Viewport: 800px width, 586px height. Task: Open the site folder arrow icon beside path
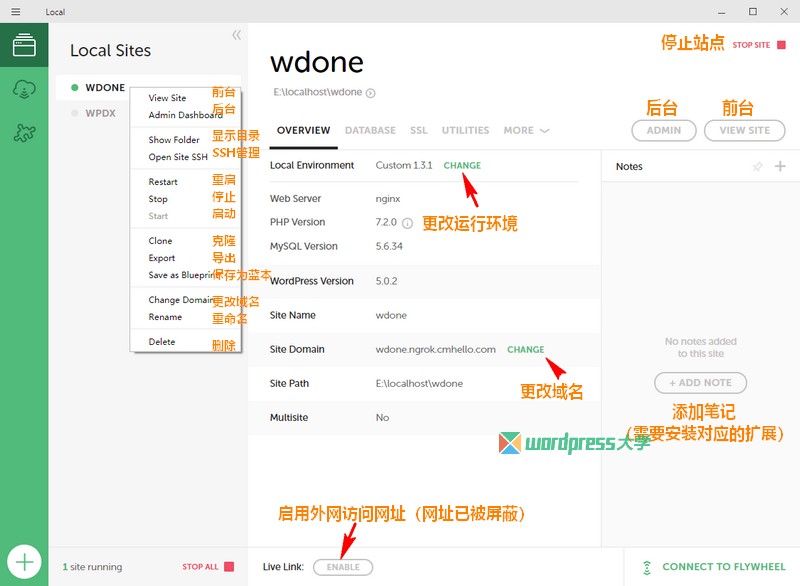pos(370,93)
